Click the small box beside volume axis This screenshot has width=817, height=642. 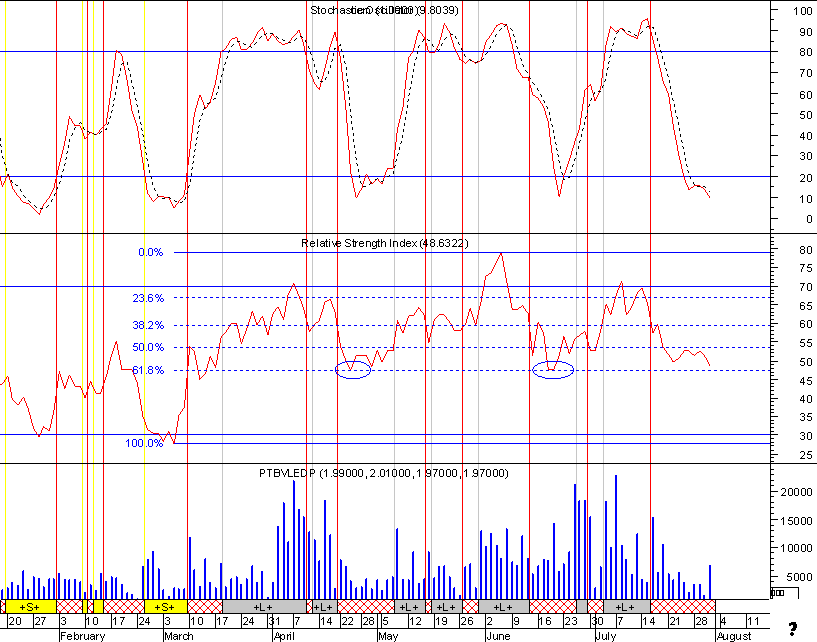(784, 593)
